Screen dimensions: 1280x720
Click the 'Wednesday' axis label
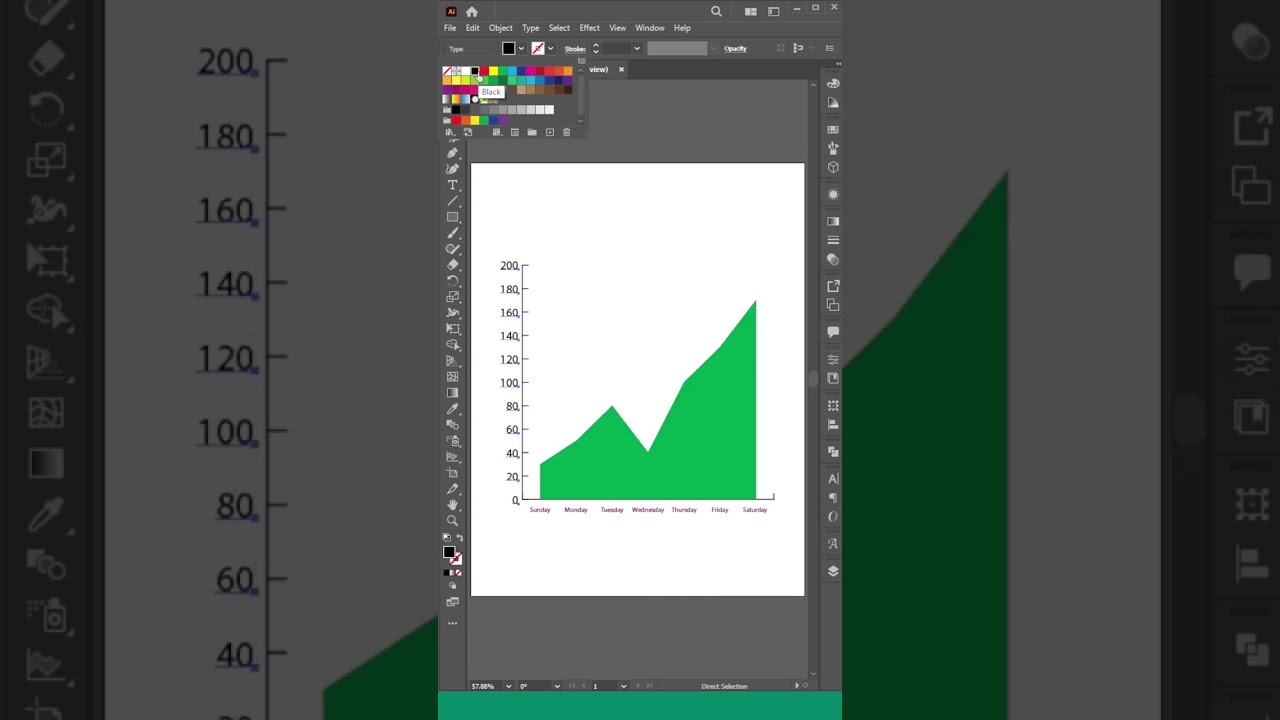click(x=648, y=510)
